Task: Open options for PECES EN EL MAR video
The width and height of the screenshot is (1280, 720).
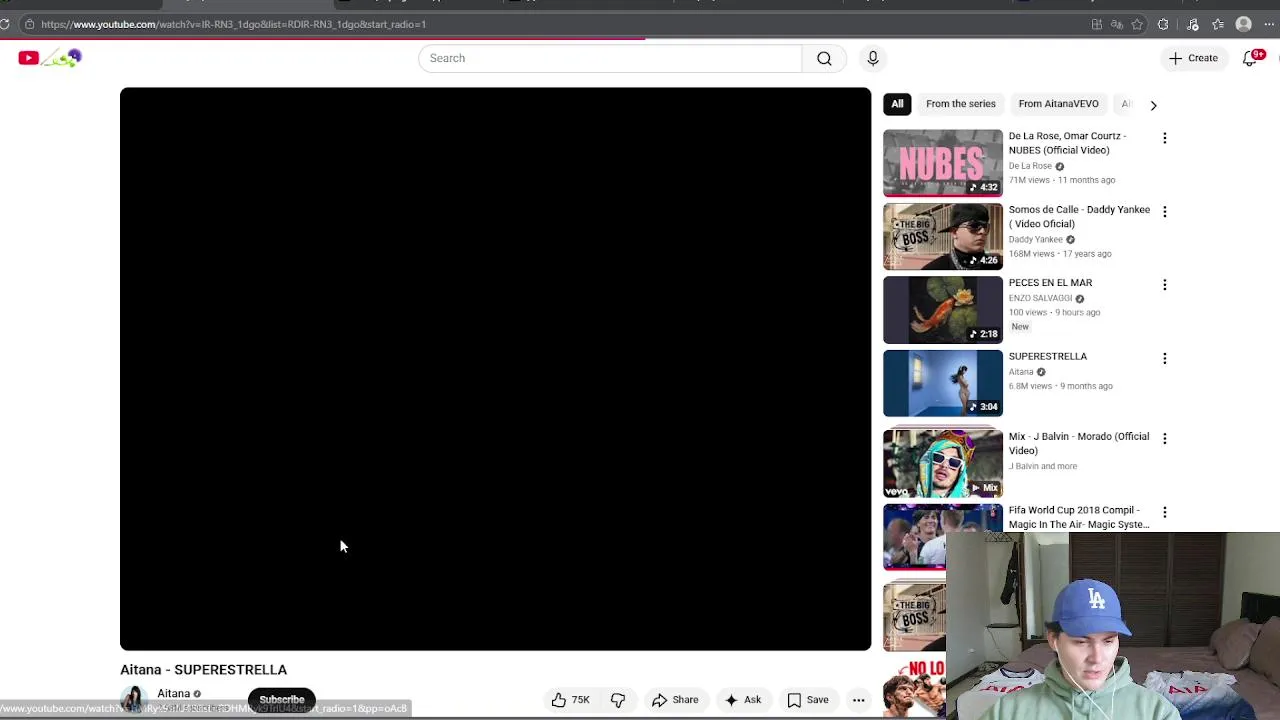Action: (1164, 285)
